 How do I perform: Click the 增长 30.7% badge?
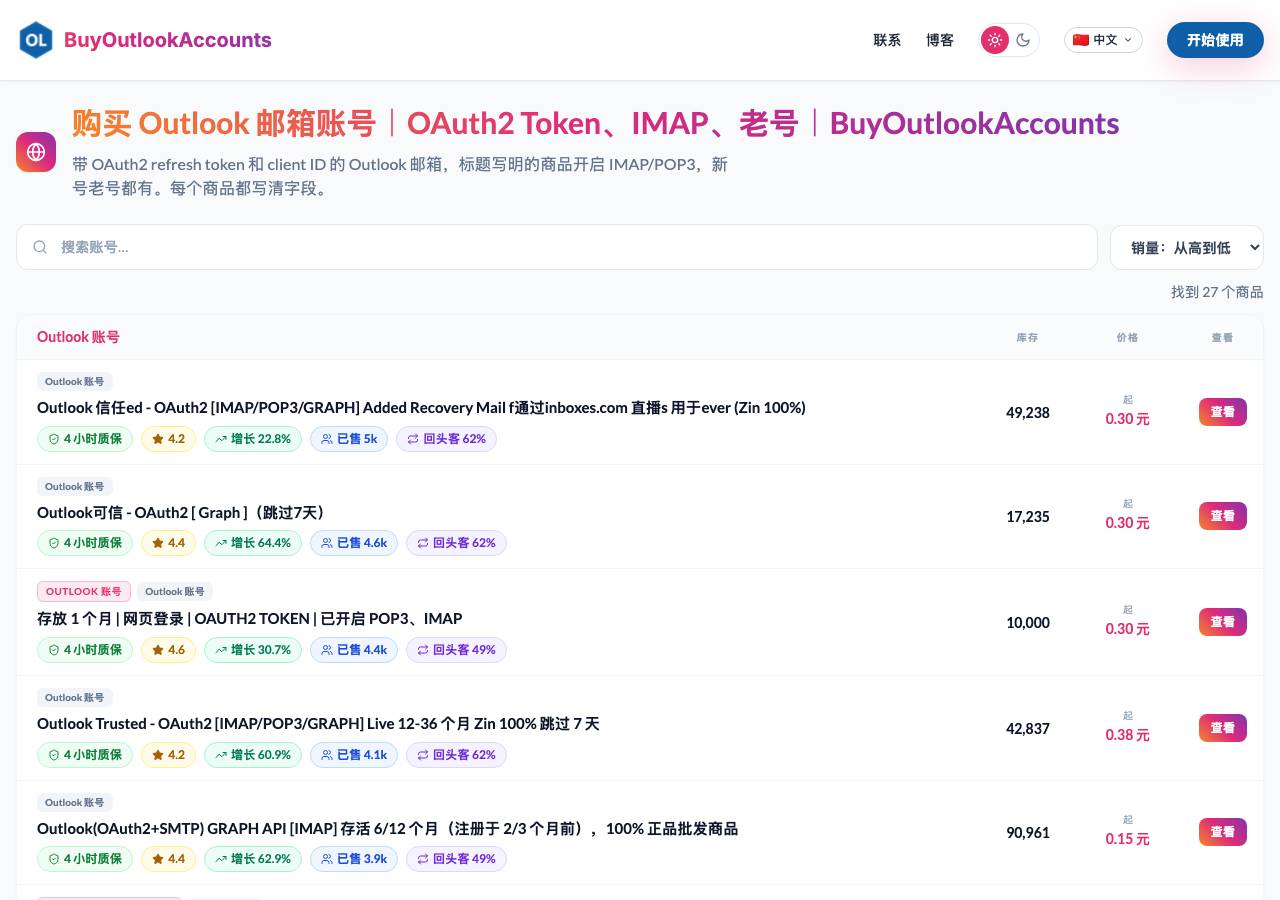tap(253, 650)
